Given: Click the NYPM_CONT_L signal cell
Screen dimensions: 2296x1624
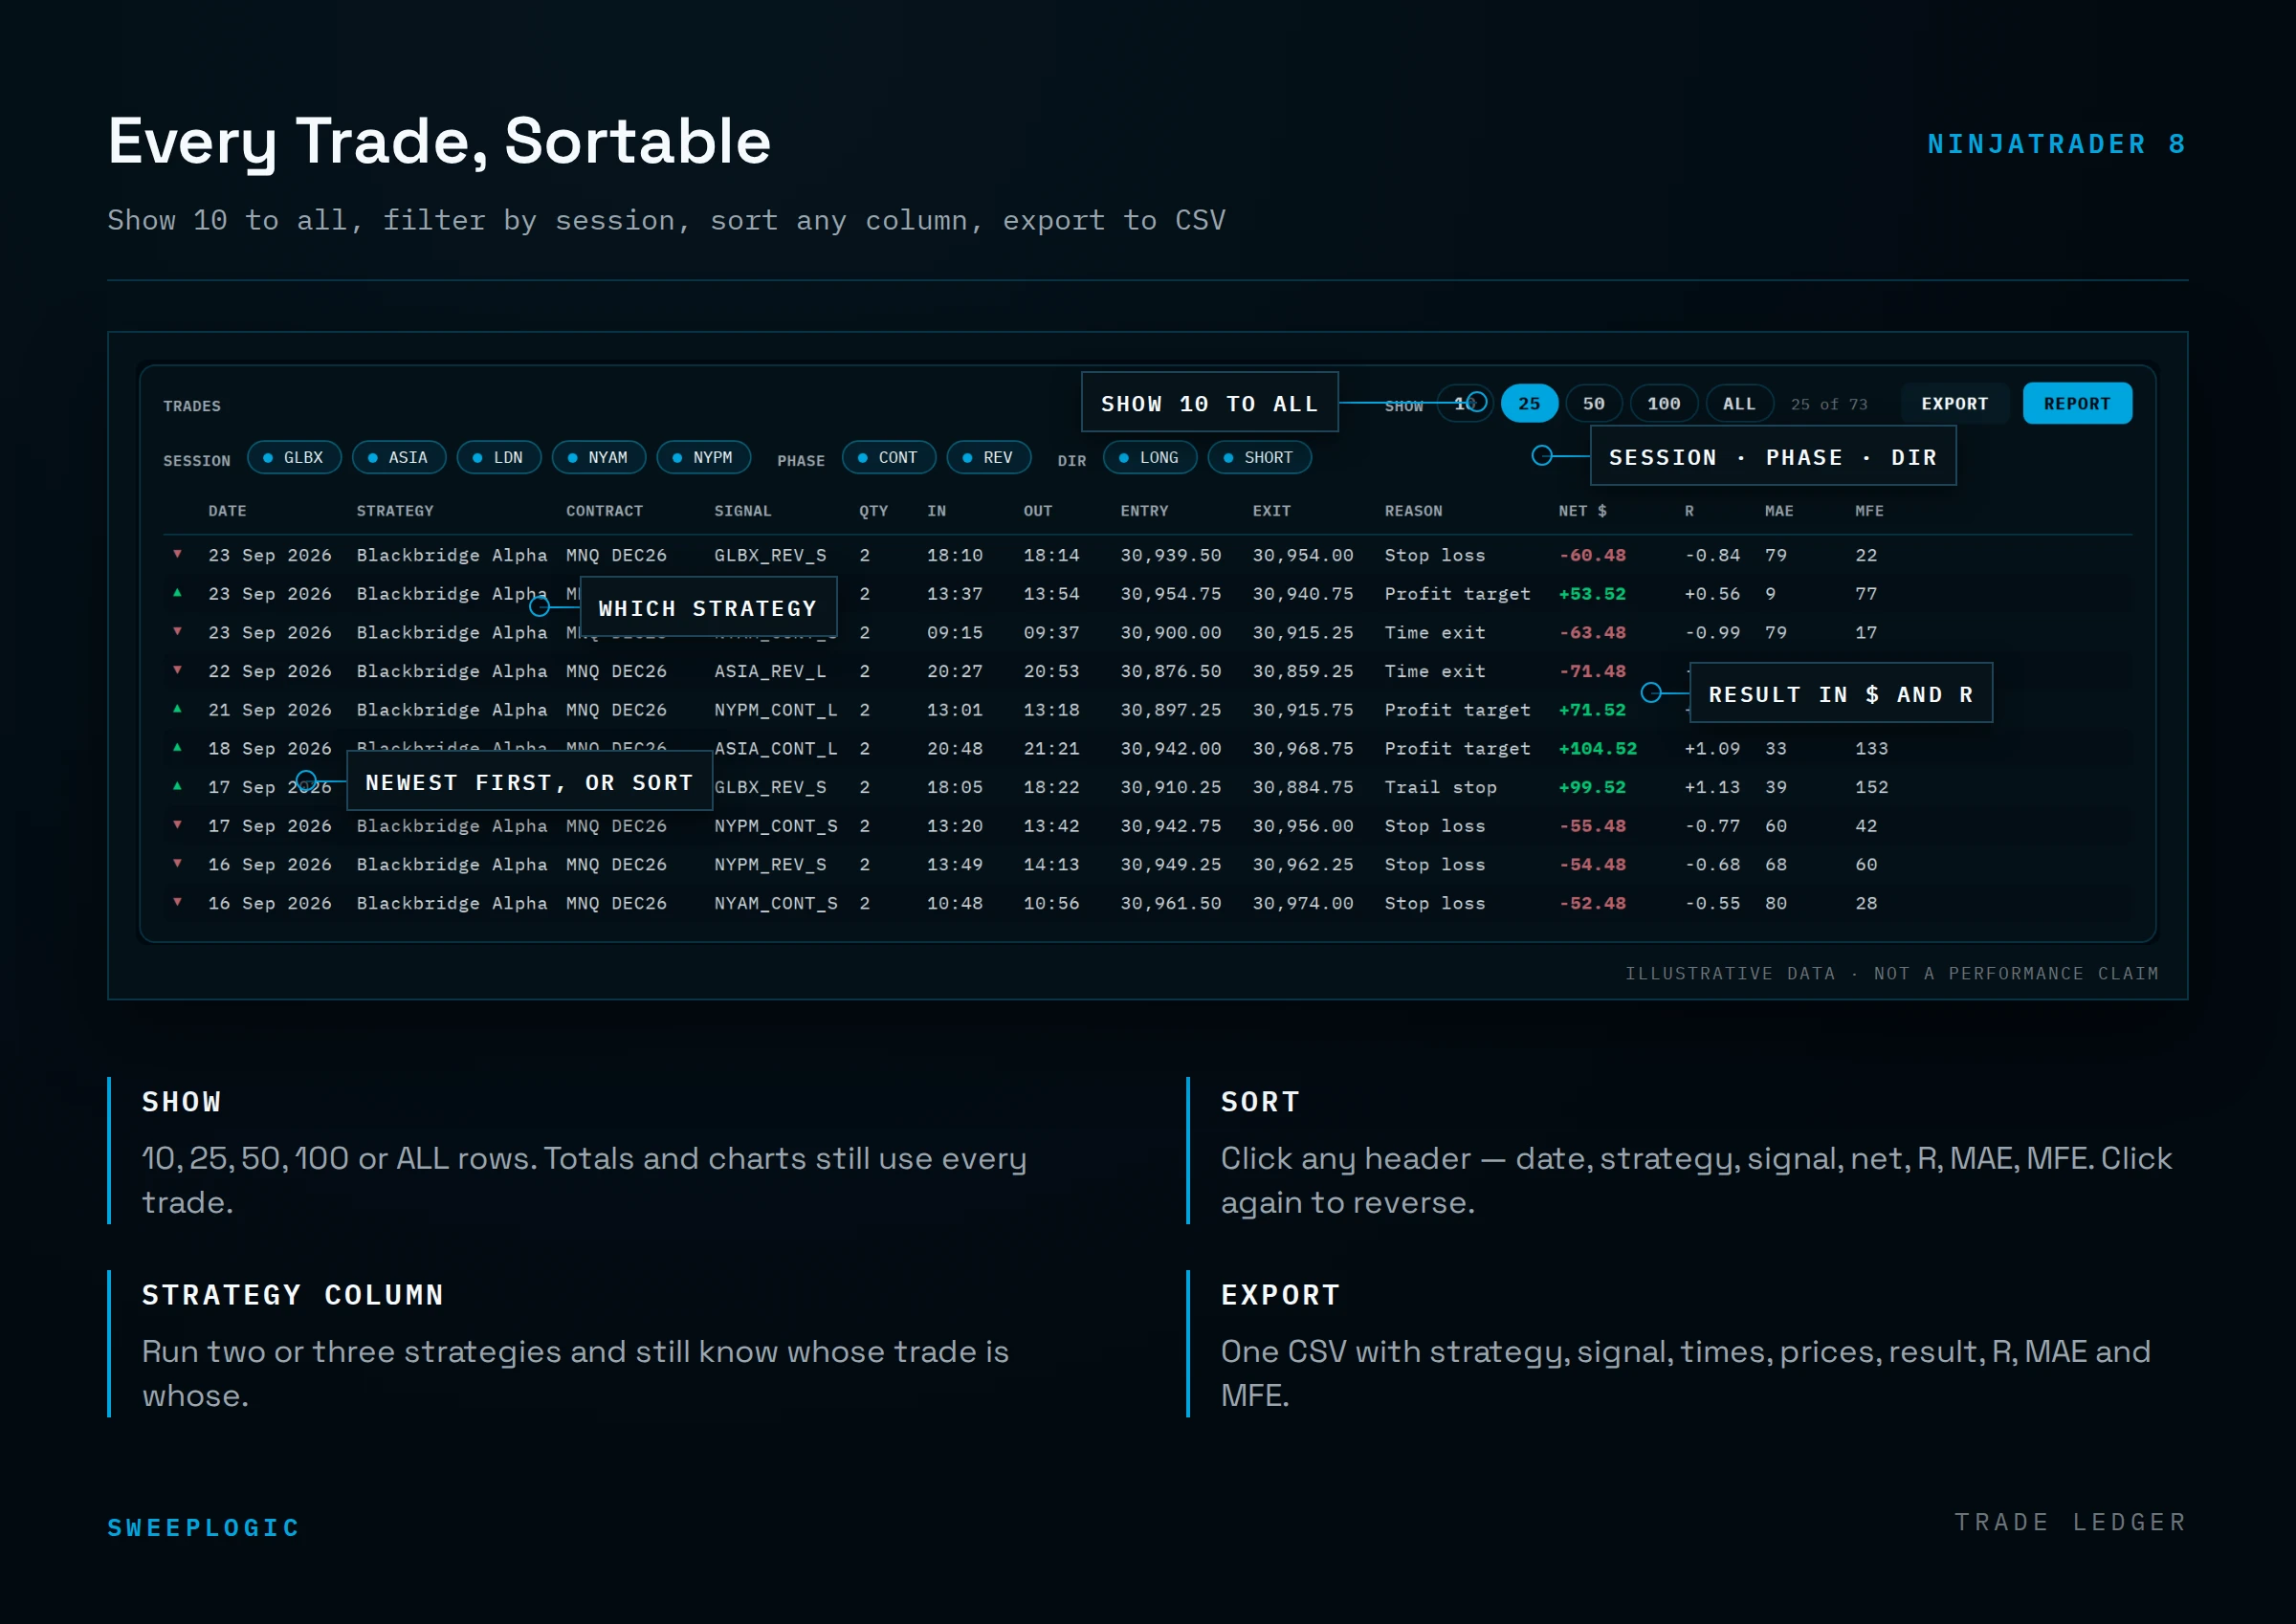Looking at the screenshot, I should click(776, 710).
